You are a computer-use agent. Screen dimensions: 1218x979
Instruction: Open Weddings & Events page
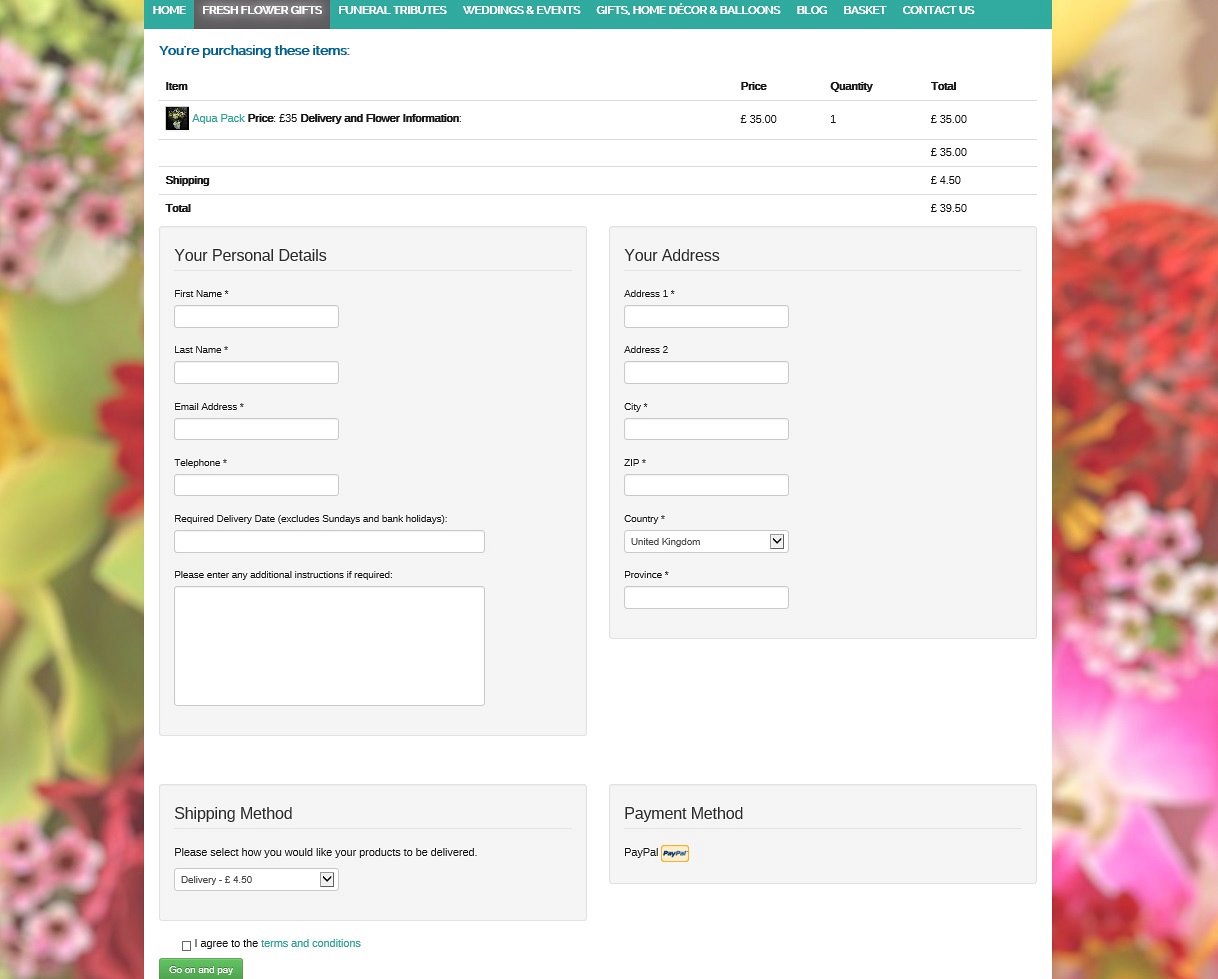(521, 10)
